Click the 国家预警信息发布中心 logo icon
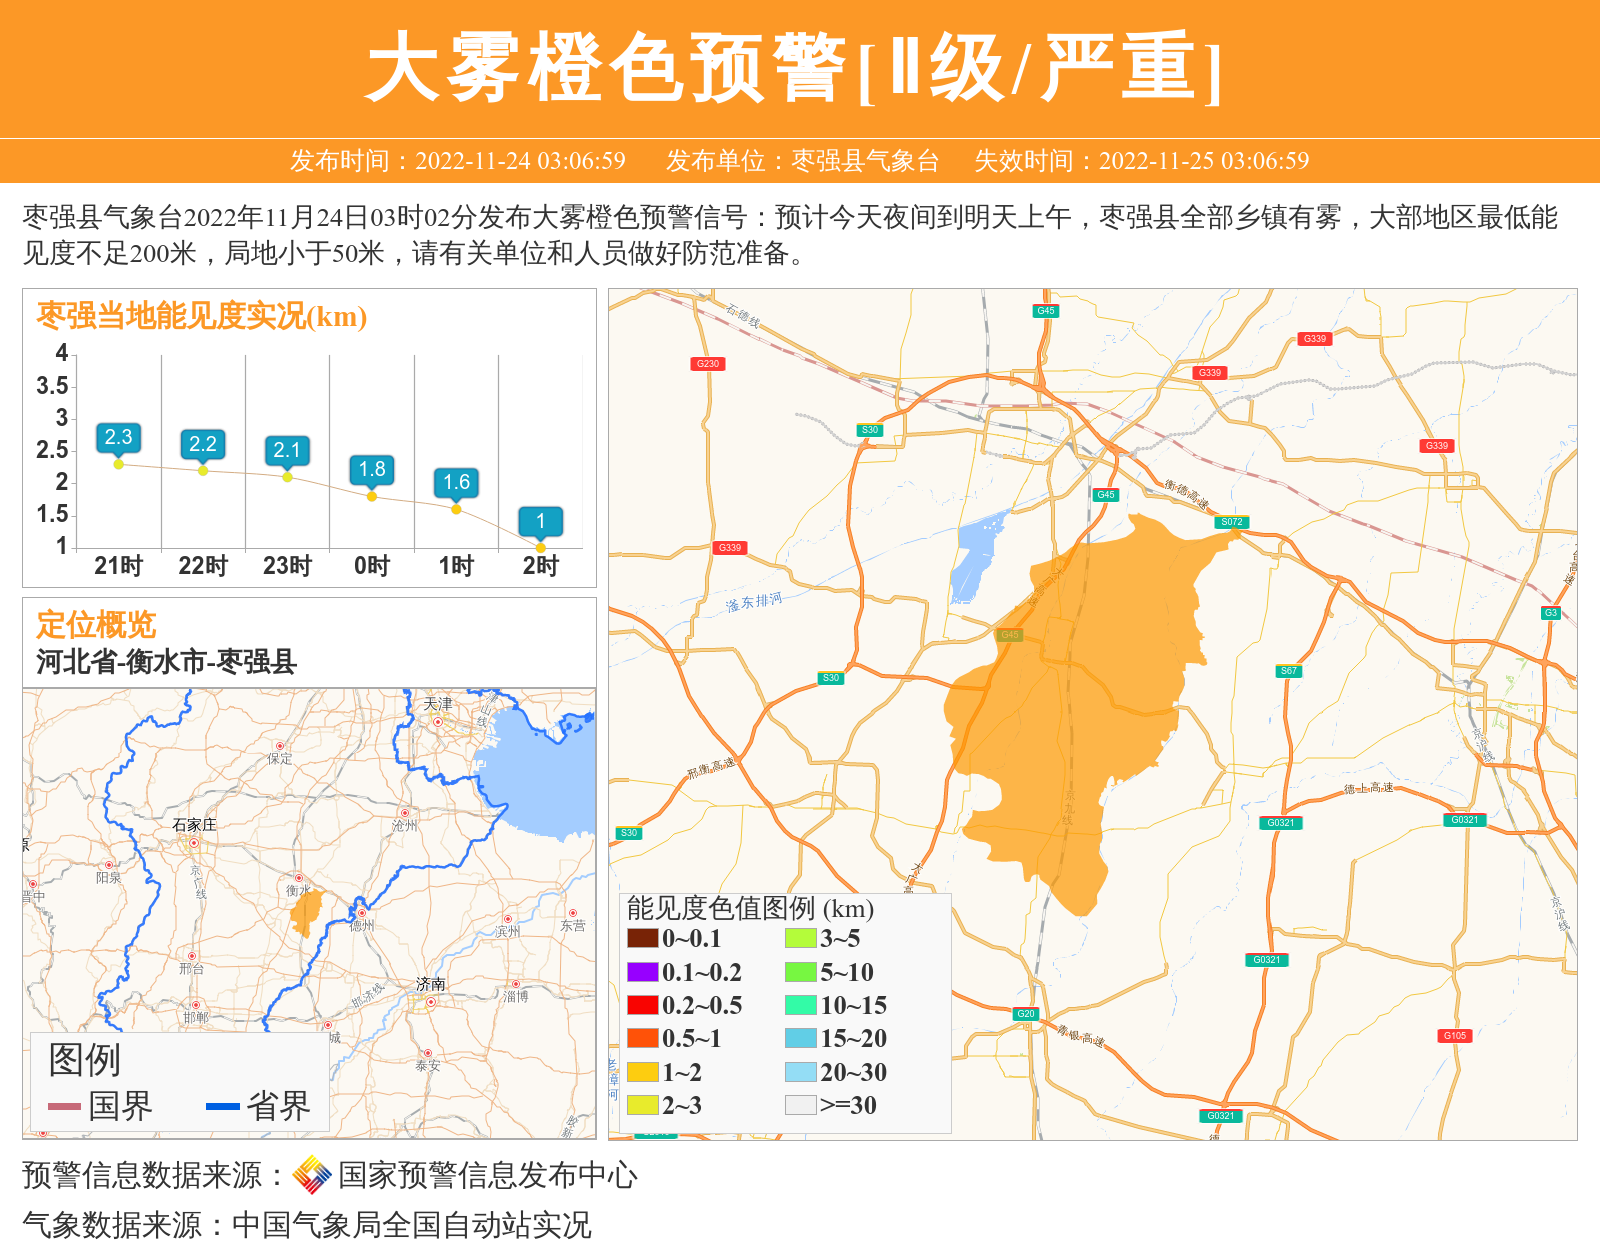The width and height of the screenshot is (1600, 1256). pos(311,1175)
